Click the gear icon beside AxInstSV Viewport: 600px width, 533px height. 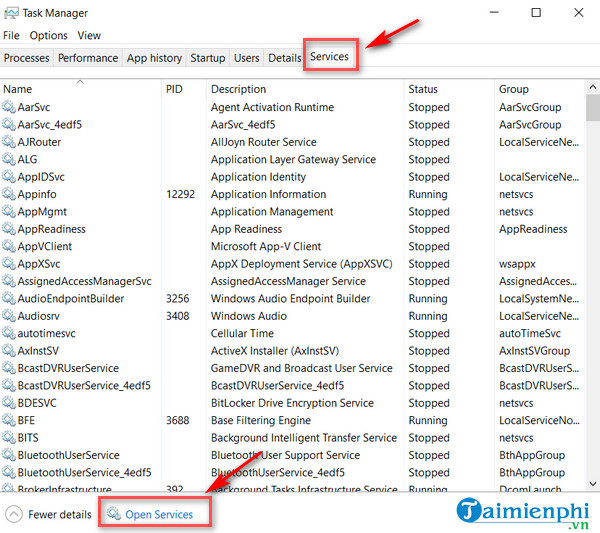[x=9, y=350]
